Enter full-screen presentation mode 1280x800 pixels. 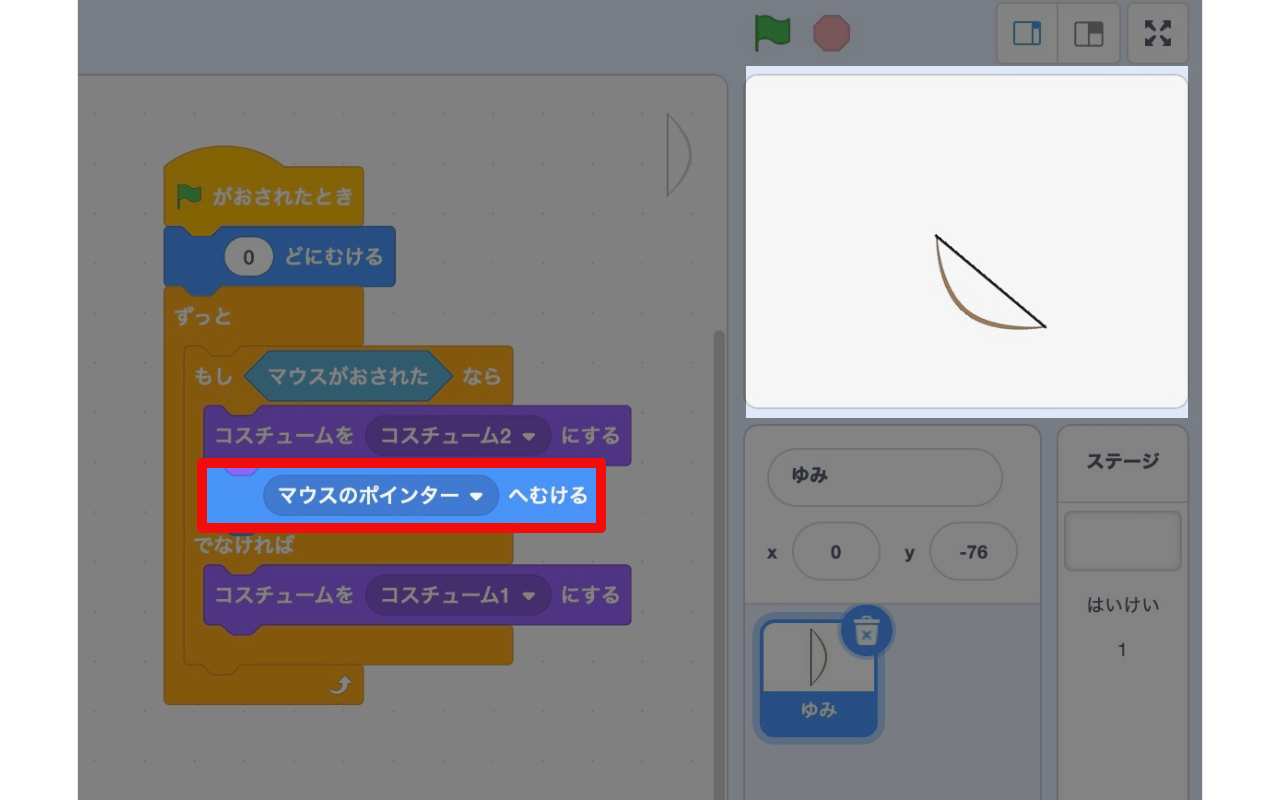[x=1157, y=33]
